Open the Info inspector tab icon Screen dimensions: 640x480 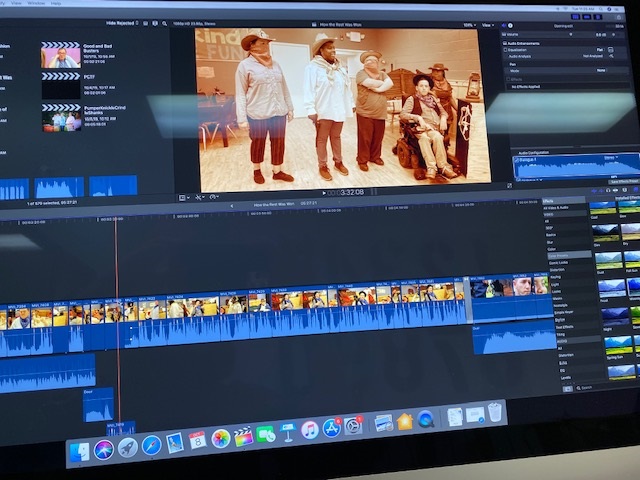510,25
